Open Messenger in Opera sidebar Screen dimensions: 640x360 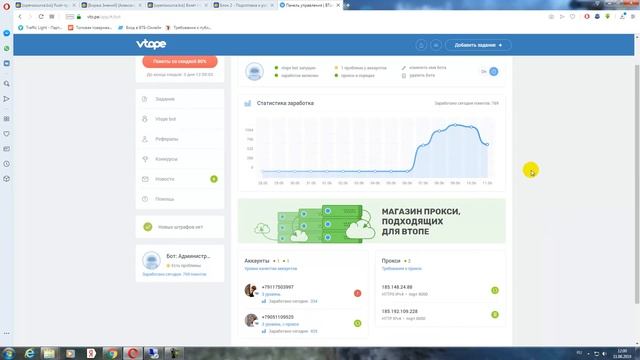click(x=7, y=33)
